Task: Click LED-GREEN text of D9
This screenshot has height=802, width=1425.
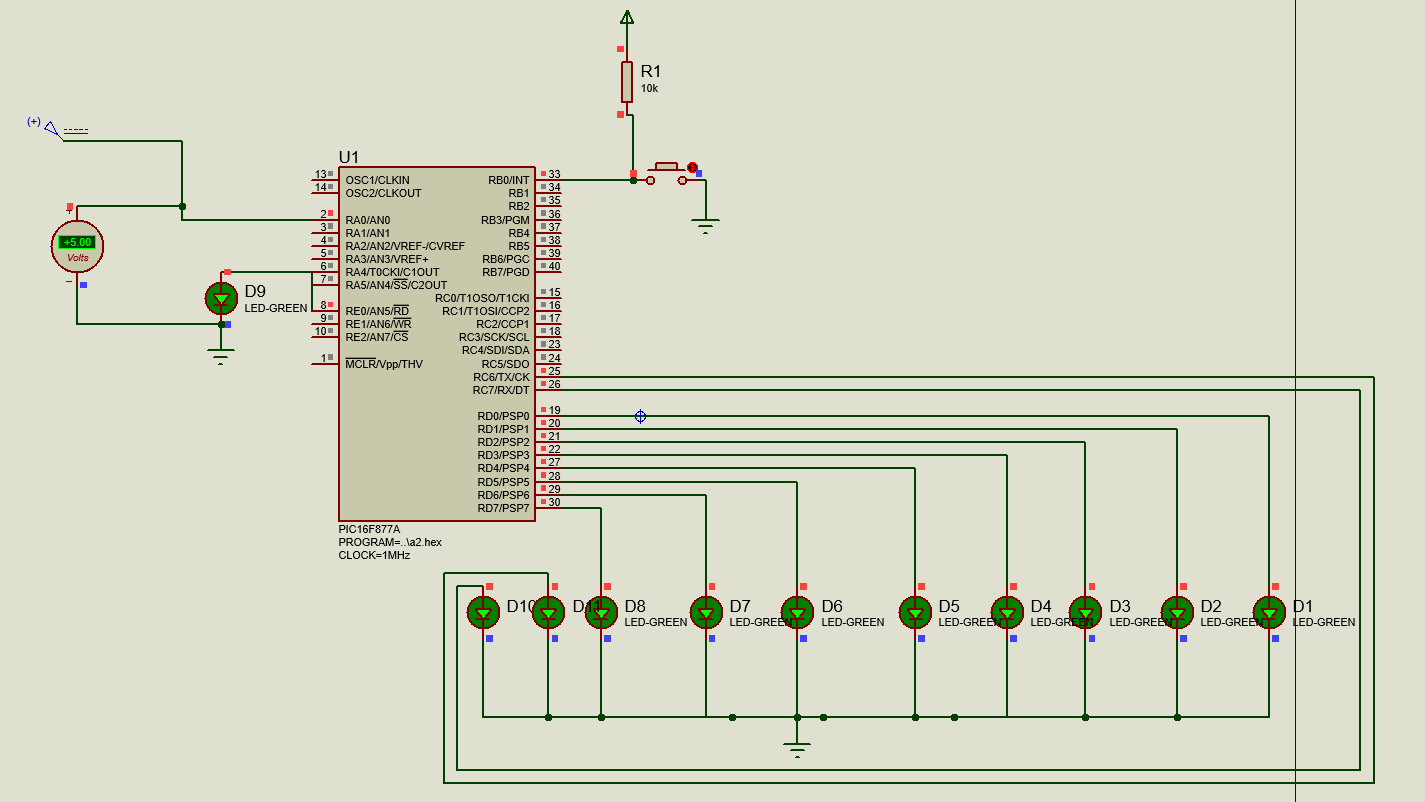Action: (x=276, y=308)
